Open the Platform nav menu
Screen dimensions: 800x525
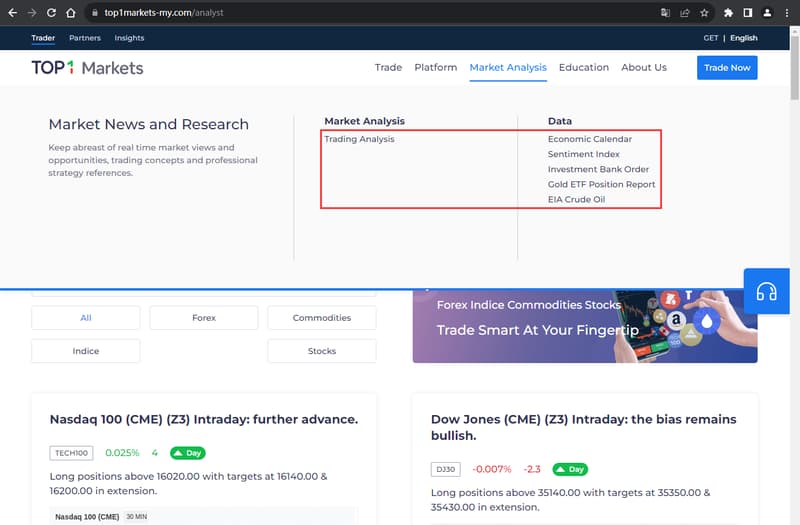pyautogui.click(x=436, y=67)
